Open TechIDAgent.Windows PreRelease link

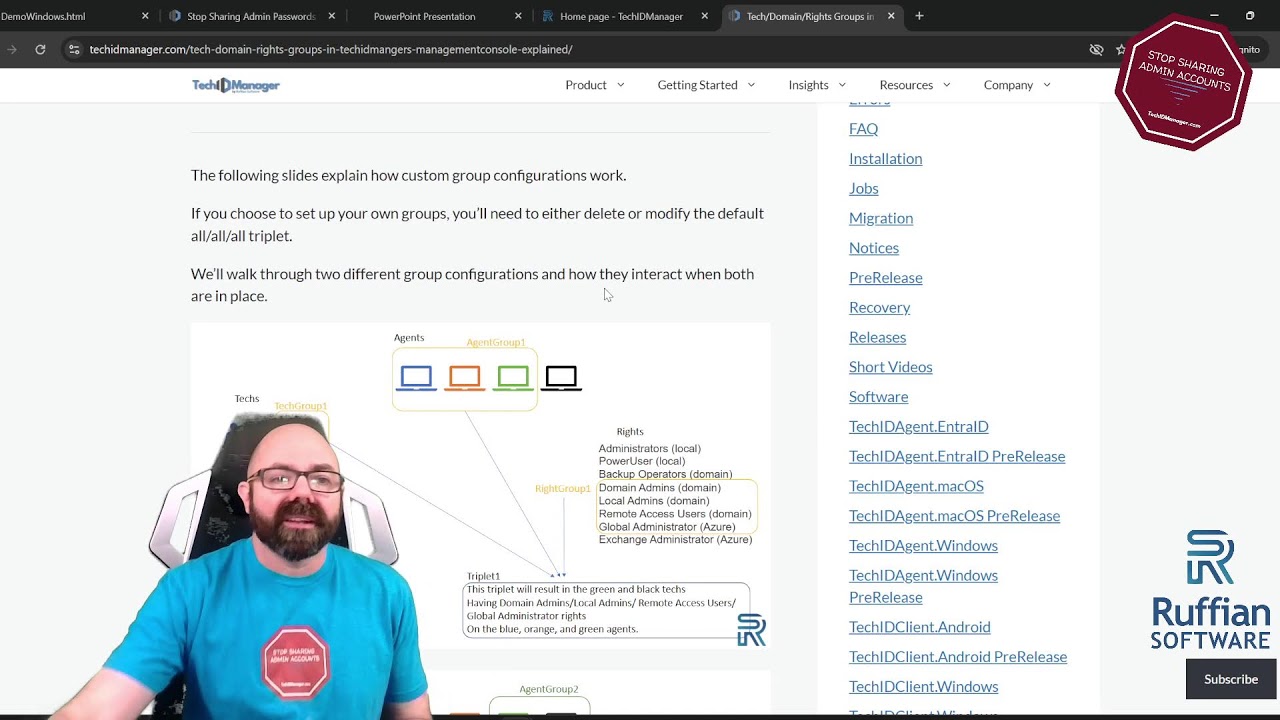(923, 586)
